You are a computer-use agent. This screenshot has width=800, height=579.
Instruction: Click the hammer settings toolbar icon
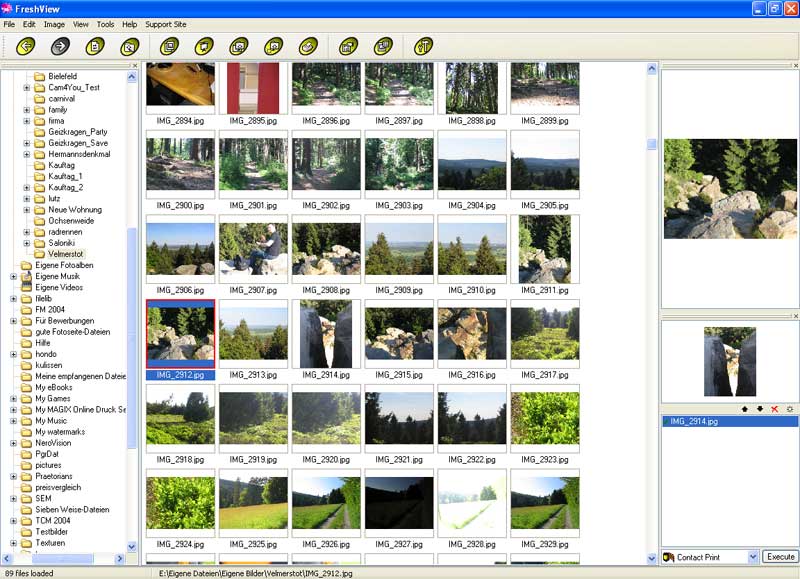[423, 46]
